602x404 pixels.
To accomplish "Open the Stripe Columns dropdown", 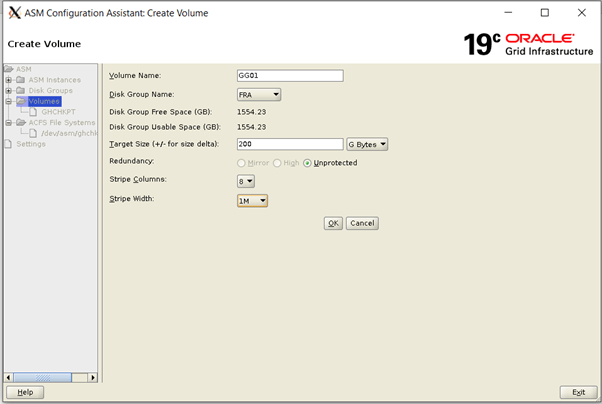I will [x=246, y=181].
